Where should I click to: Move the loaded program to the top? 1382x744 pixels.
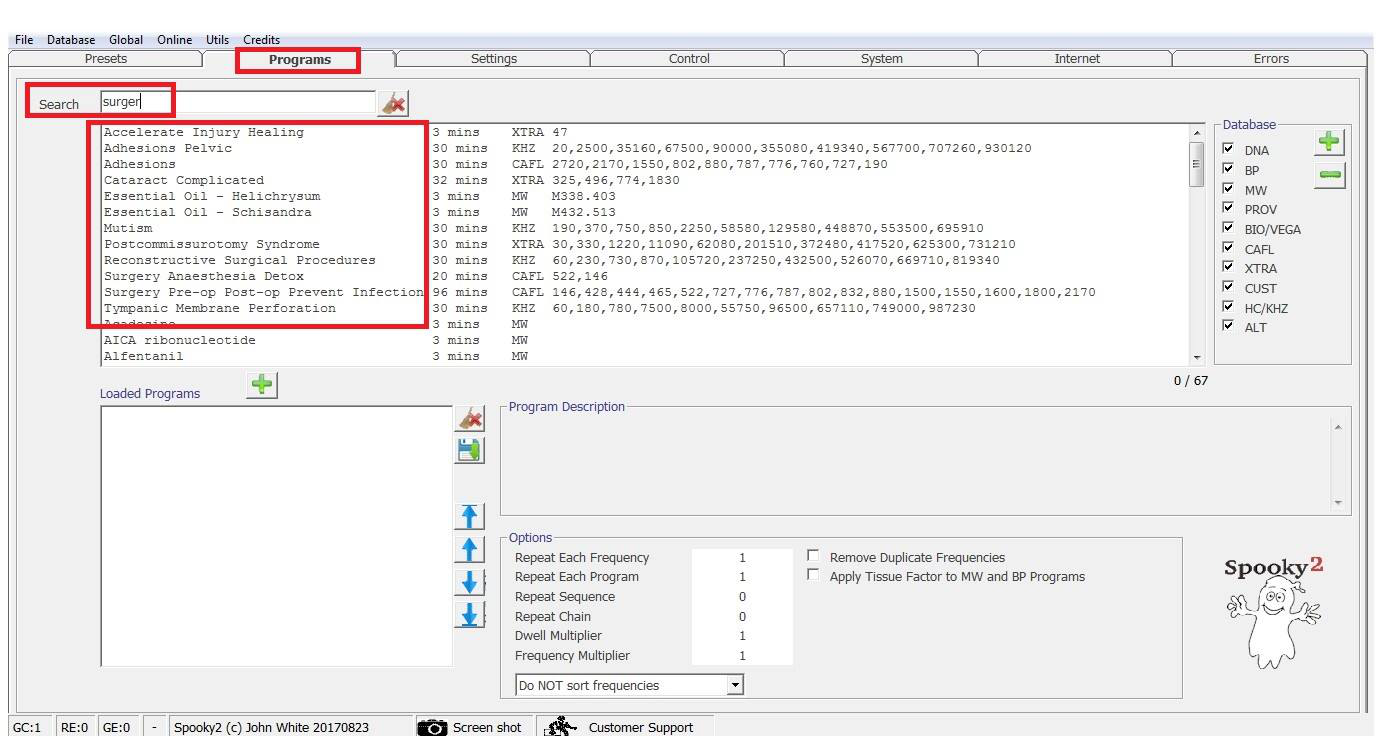469,516
